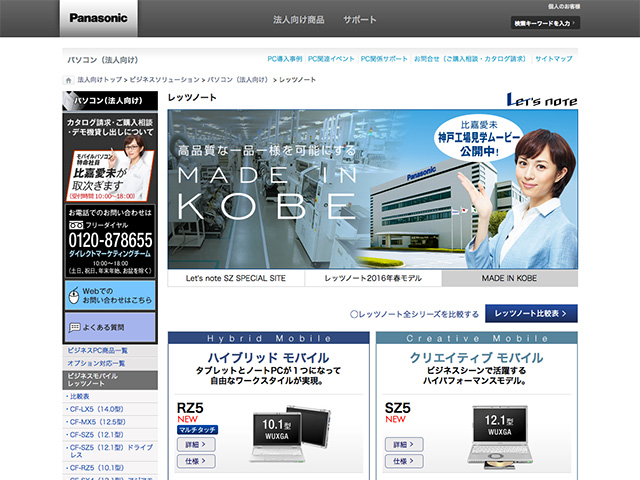Click the SZ5 12.1型 laptop image
The height and width of the screenshot is (480, 640).
pos(500,437)
